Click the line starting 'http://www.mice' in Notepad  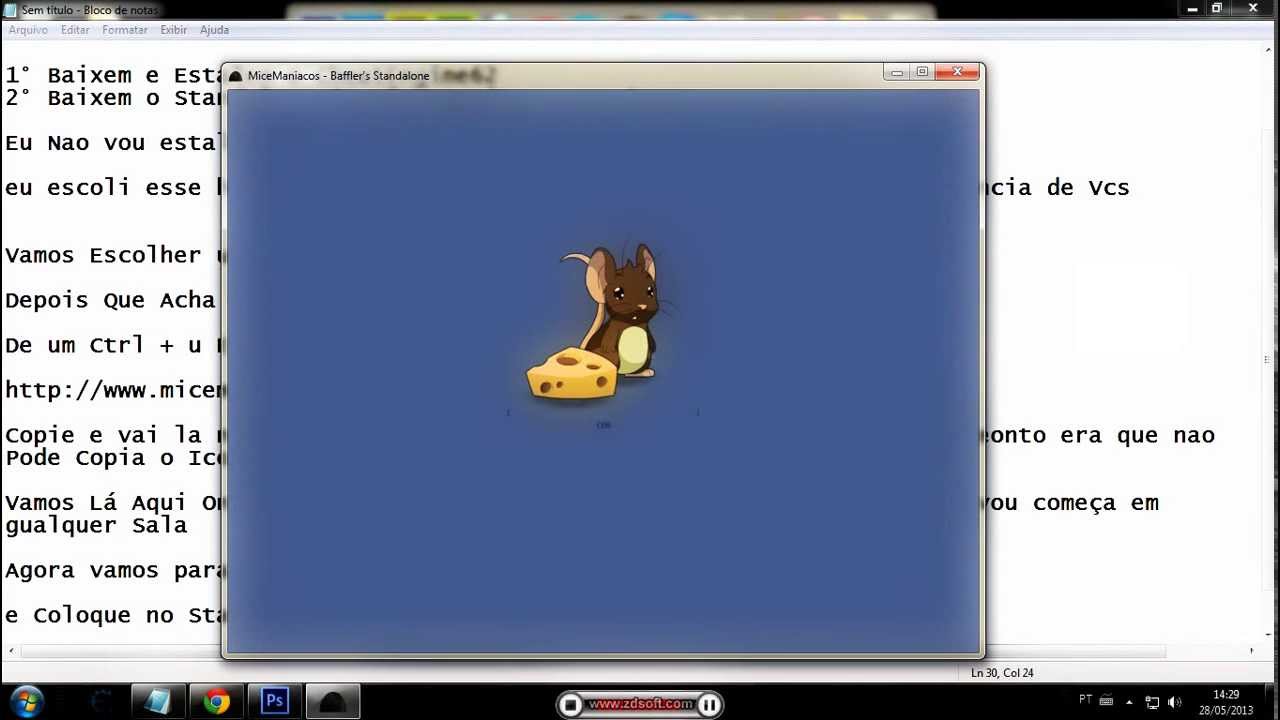[x=112, y=390]
